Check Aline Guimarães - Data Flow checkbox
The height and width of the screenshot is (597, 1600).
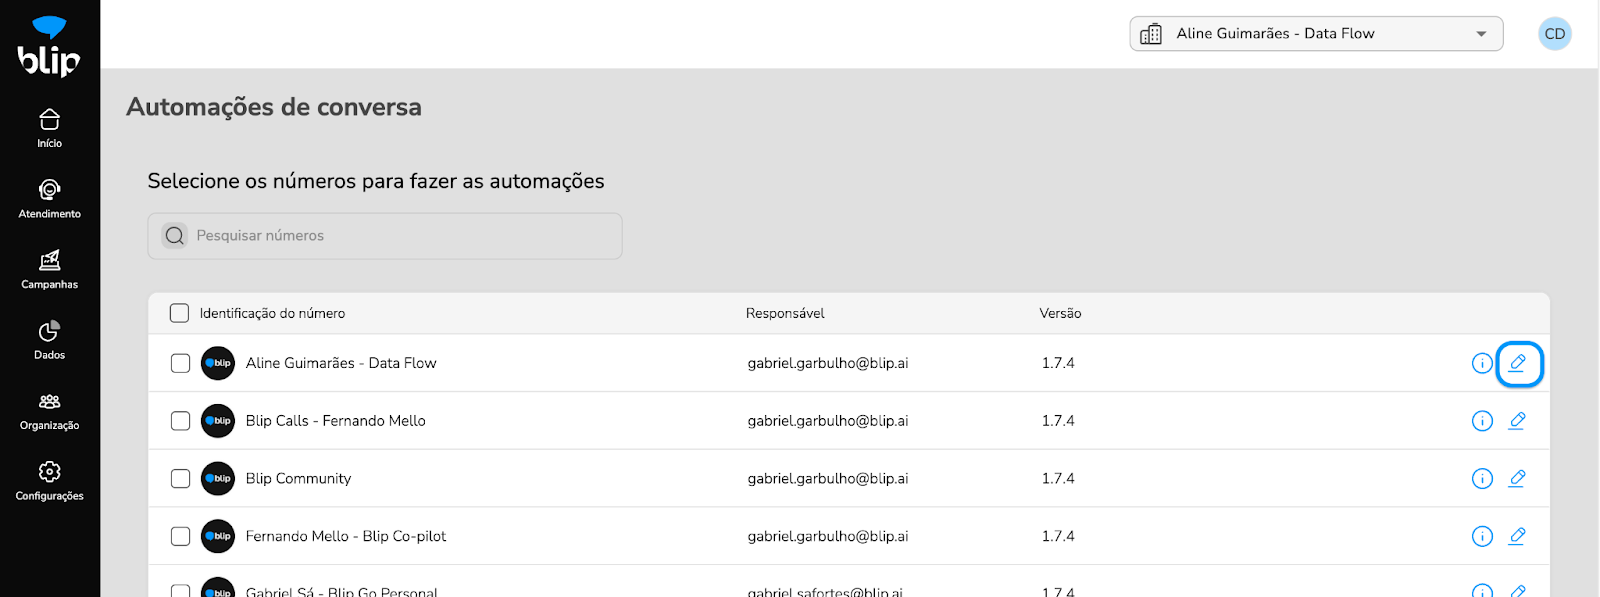pyautogui.click(x=180, y=363)
